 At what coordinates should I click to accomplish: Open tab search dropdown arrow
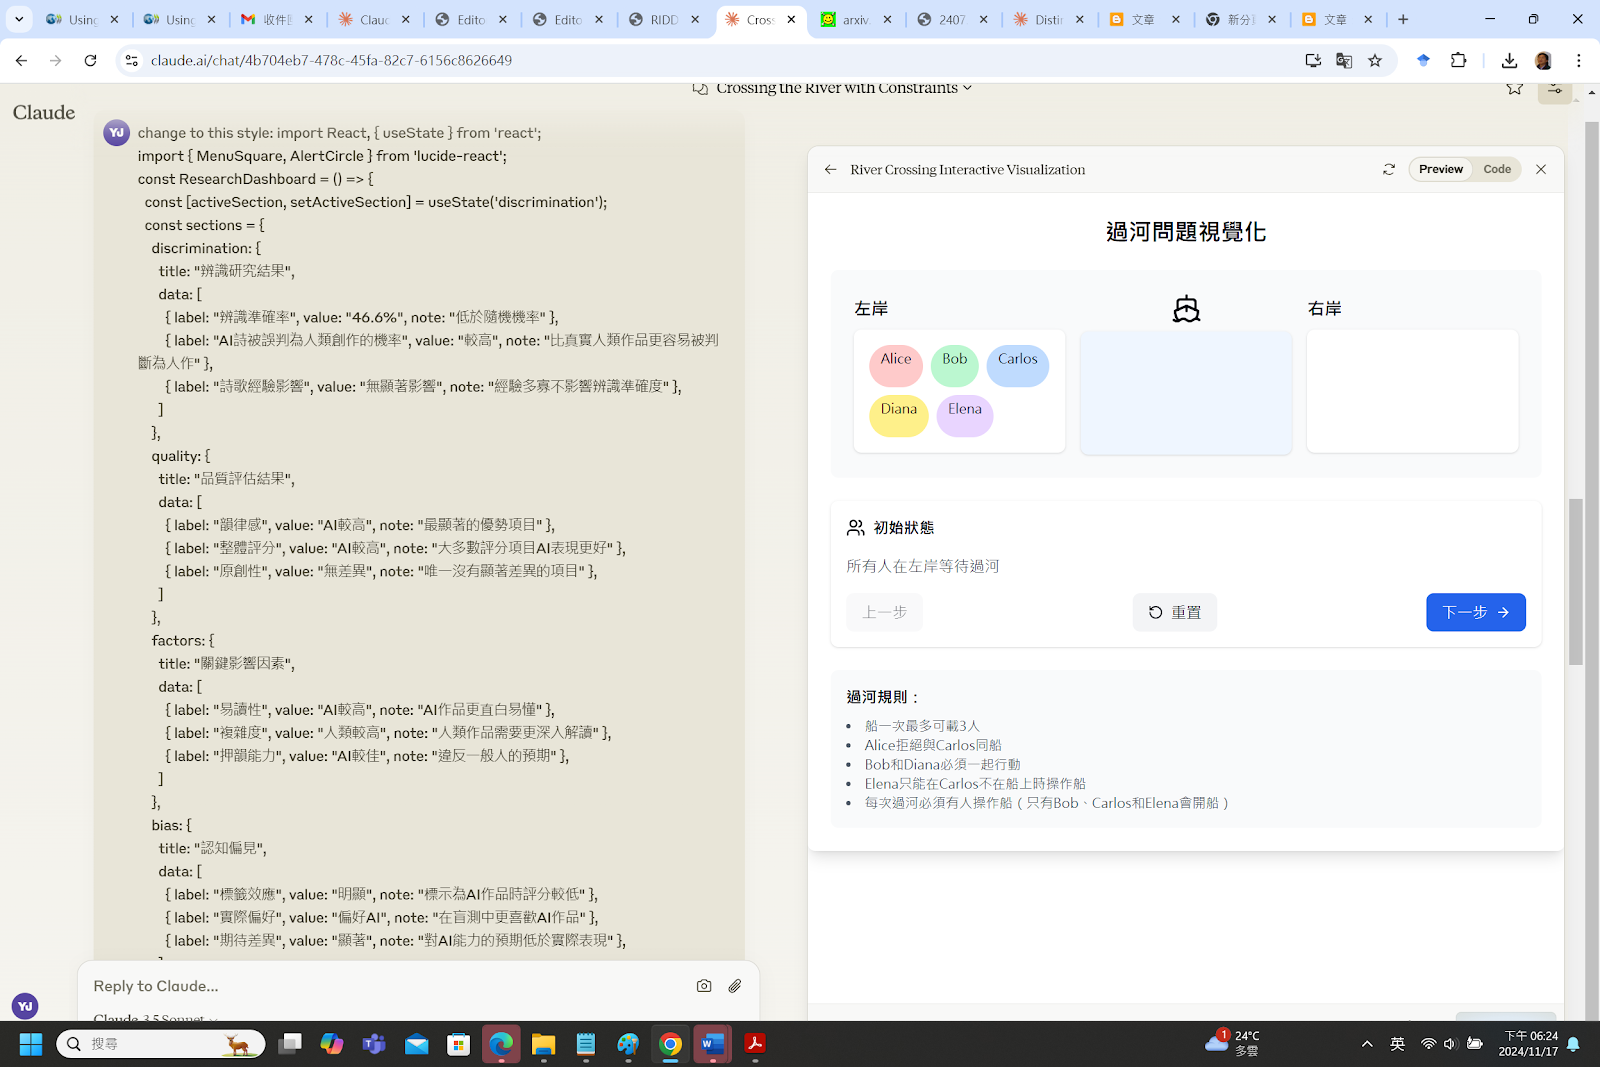coord(19,19)
